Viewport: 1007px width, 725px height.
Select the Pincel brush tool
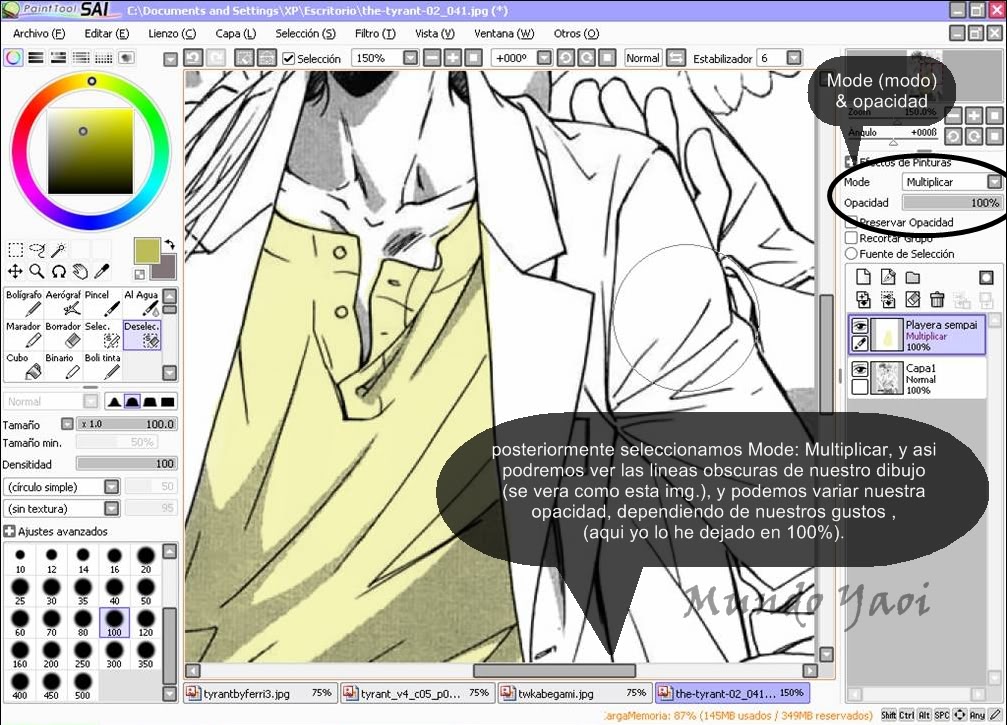click(x=102, y=303)
